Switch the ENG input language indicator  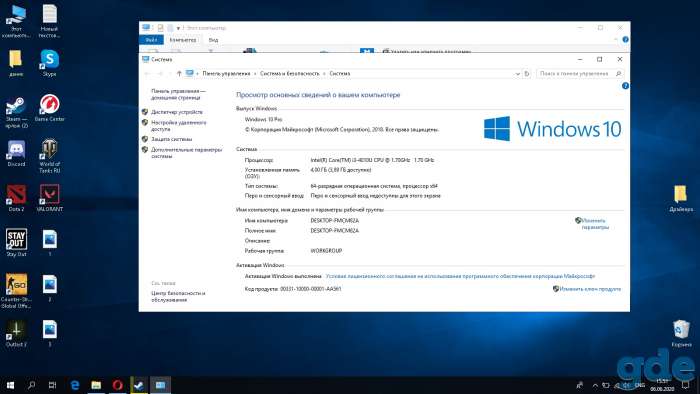pyautogui.click(x=640, y=385)
